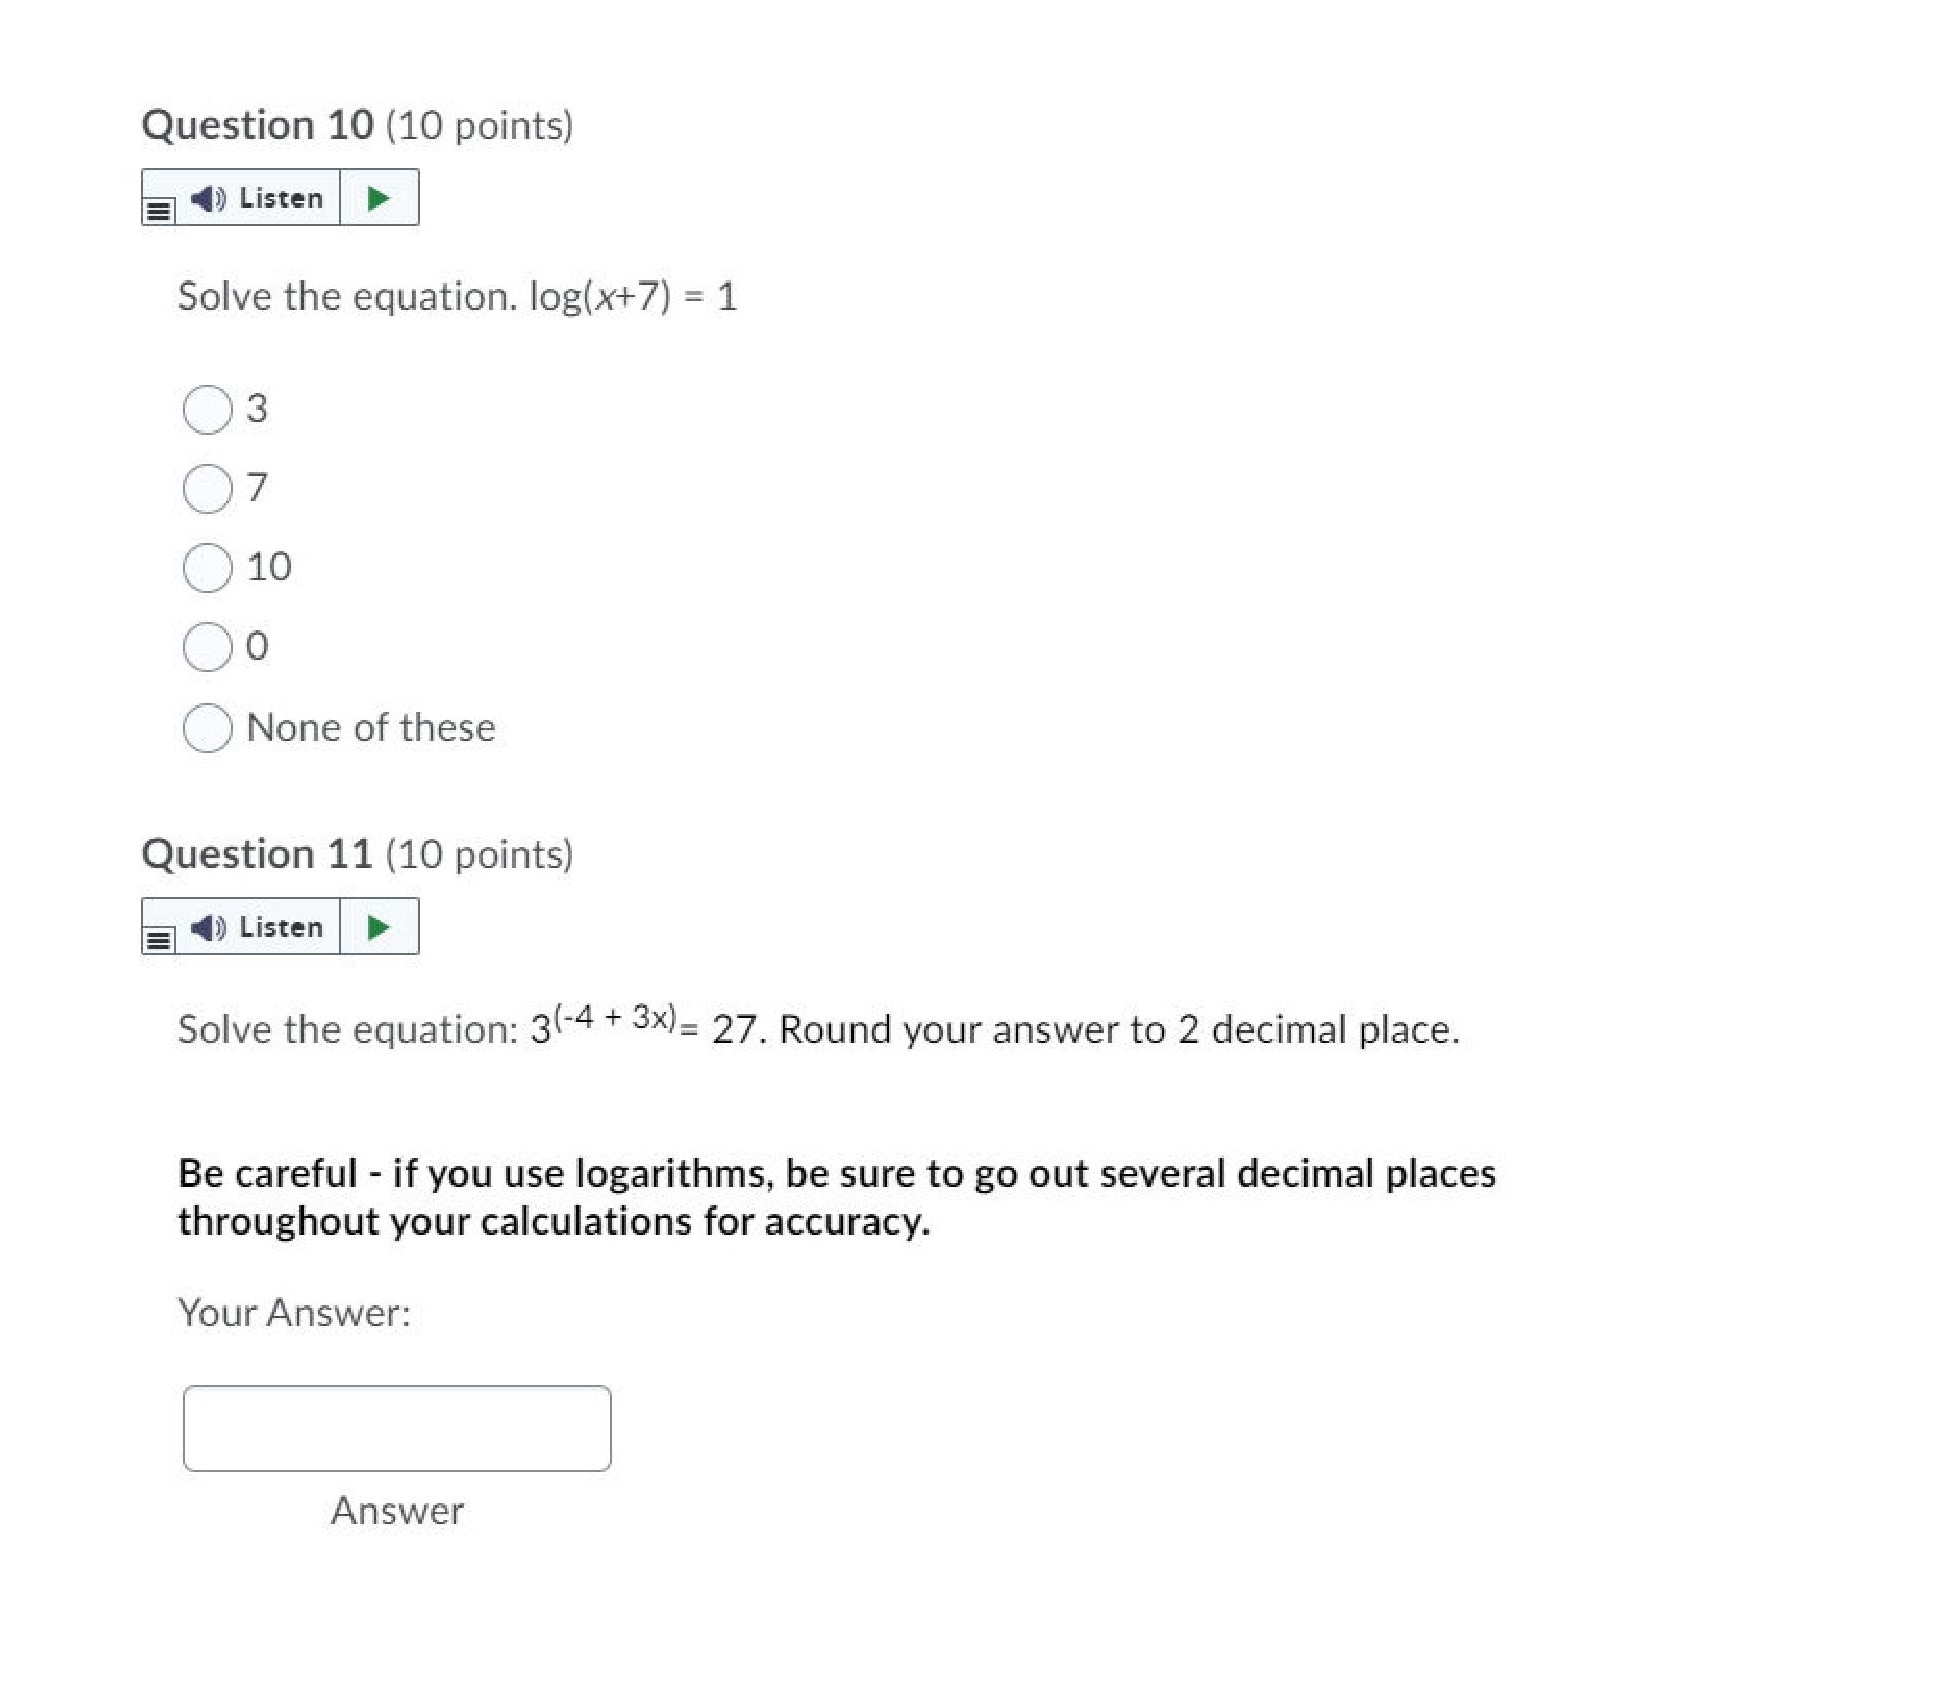The height and width of the screenshot is (1686, 1938).
Task: Open the ReadSpeaker menu icon for Question 11
Action: coord(158,939)
